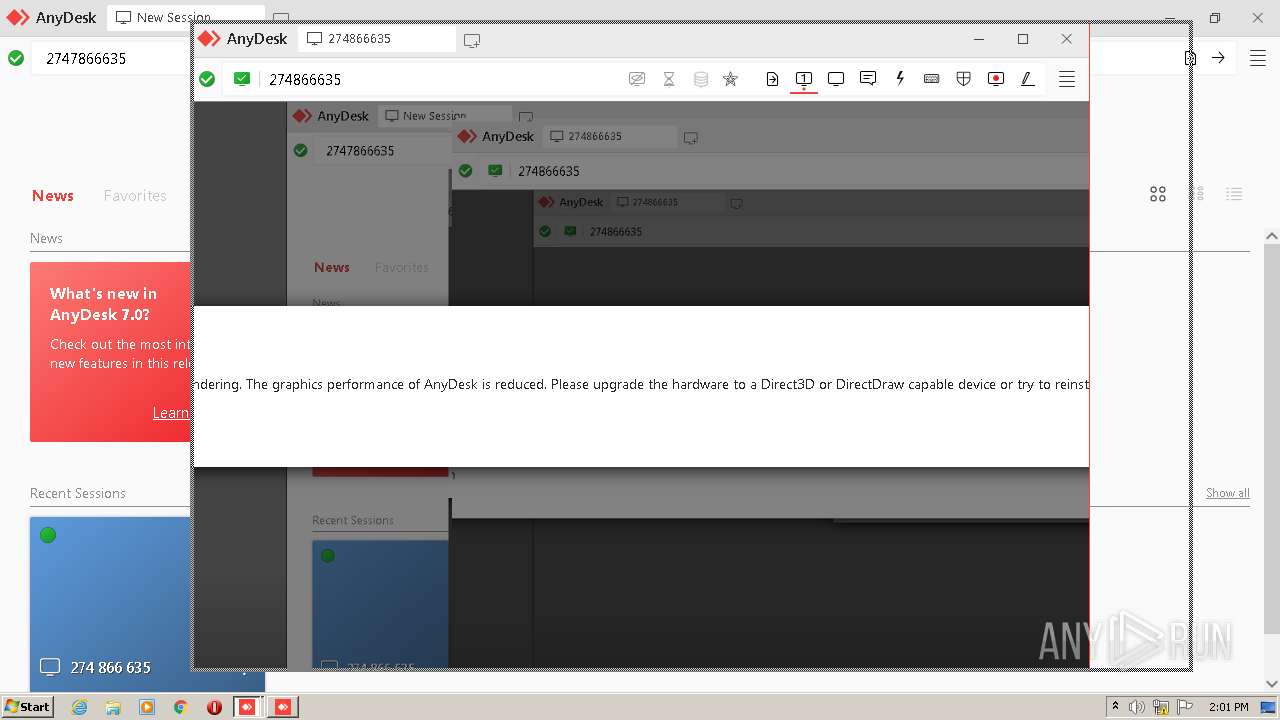This screenshot has height=720, width=1280.
Task: Click the scroll up arrow of back window scrollbar
Action: click(1271, 236)
